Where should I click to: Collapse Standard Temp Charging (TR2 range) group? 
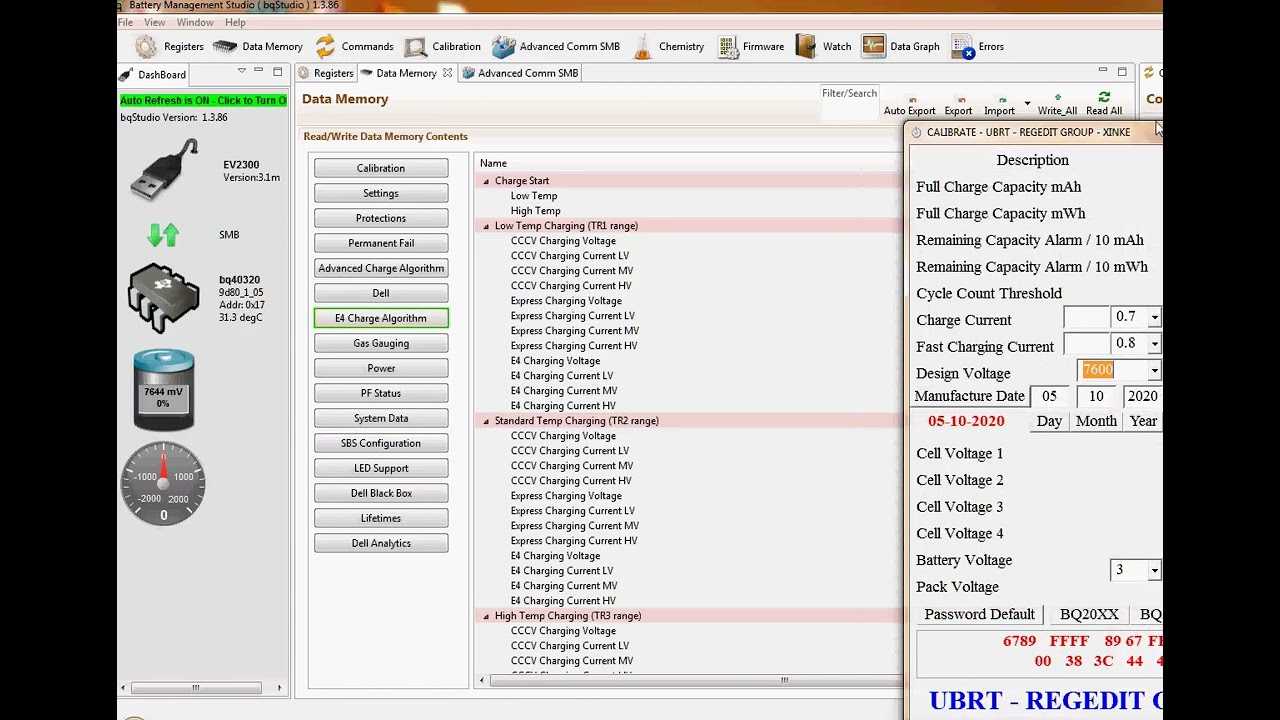pyautogui.click(x=486, y=421)
